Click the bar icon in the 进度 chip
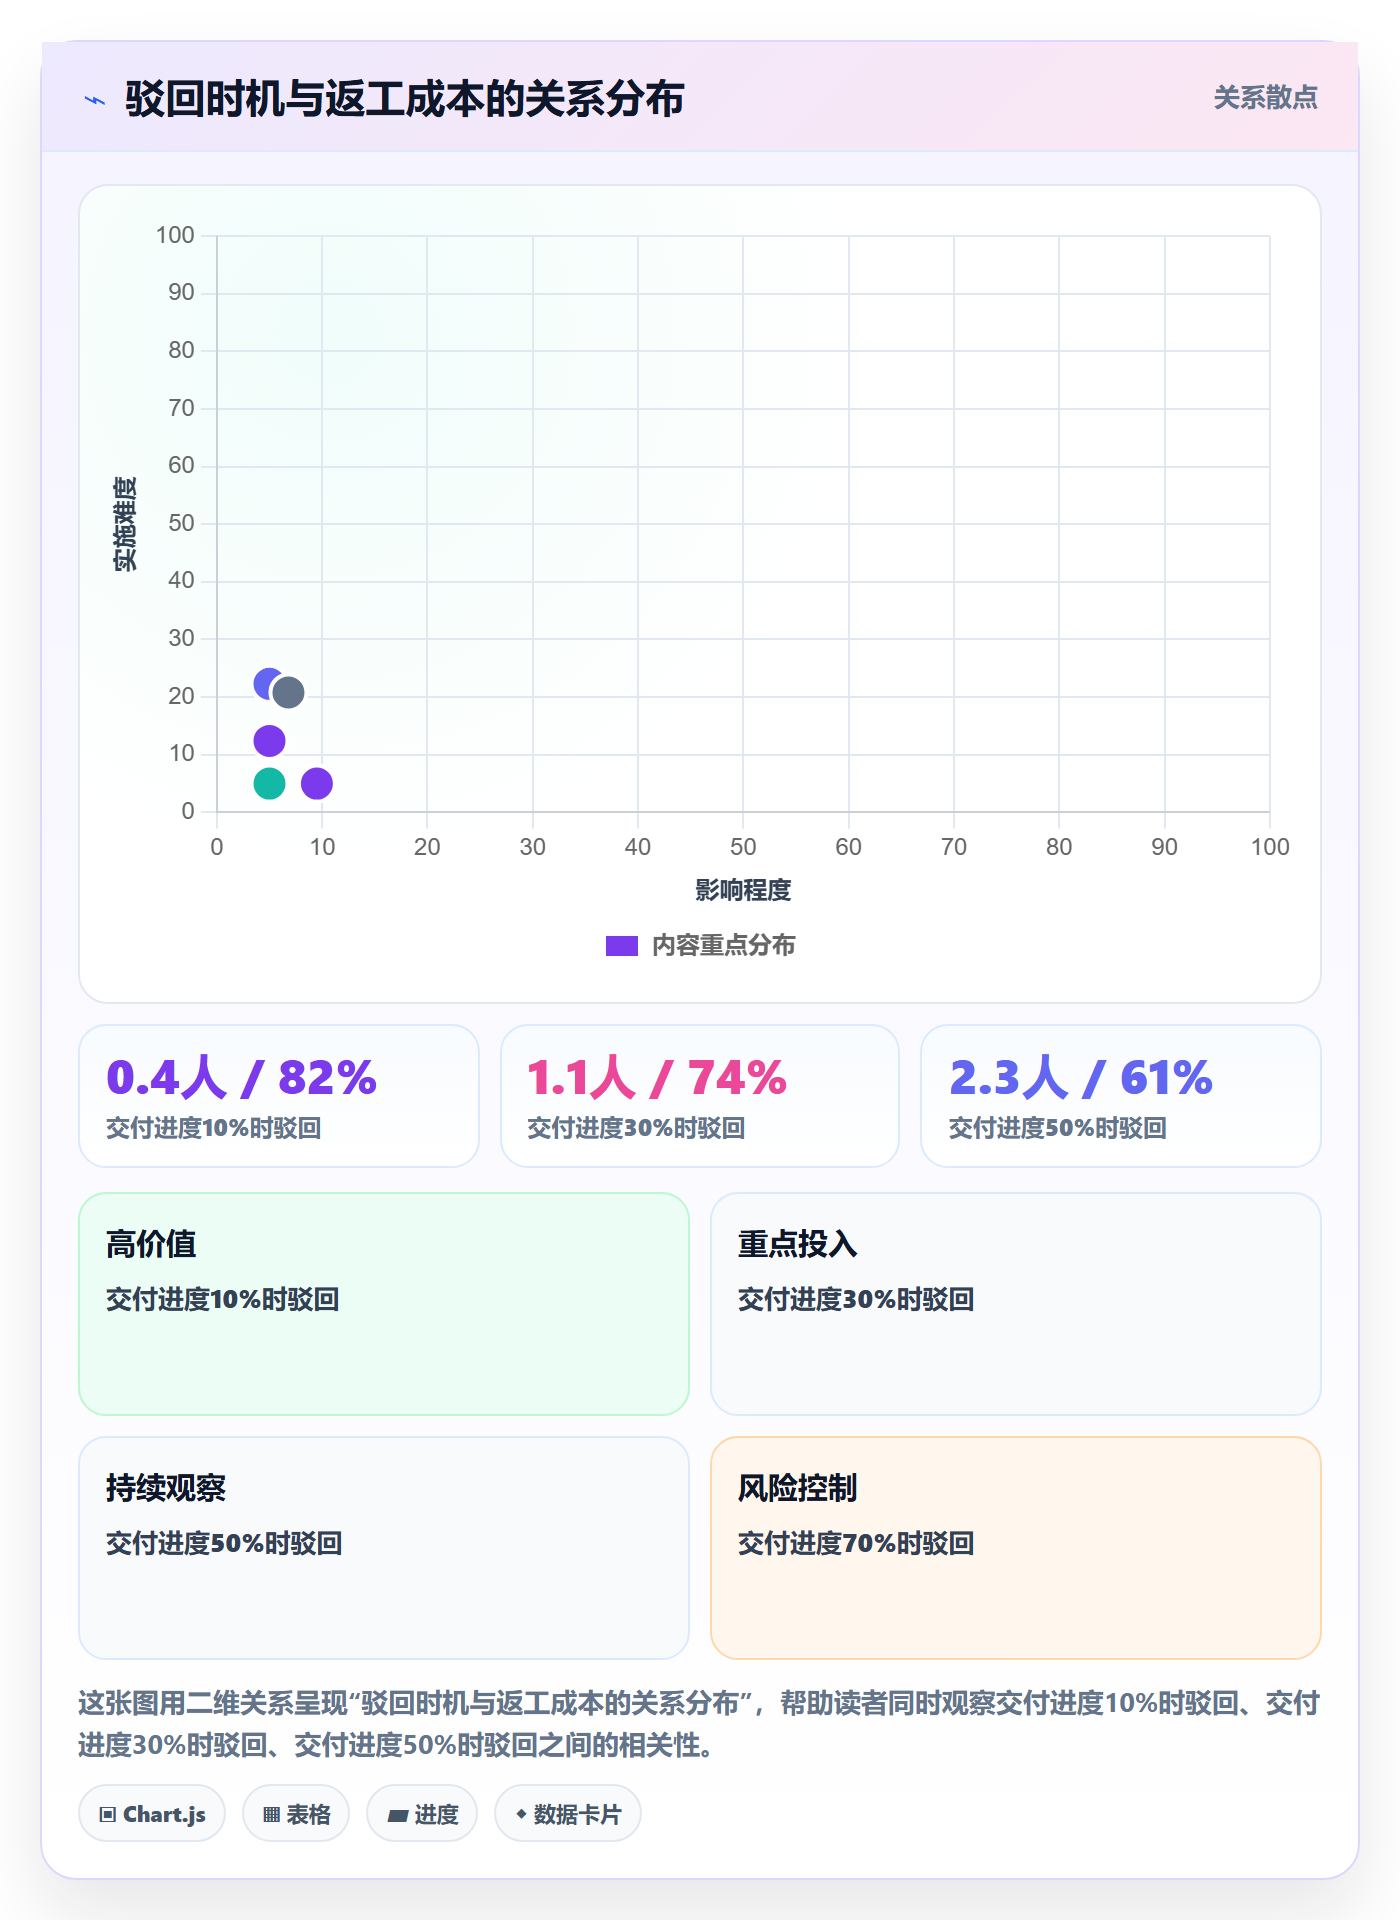Image resolution: width=1400 pixels, height=1920 pixels. 398,1816
